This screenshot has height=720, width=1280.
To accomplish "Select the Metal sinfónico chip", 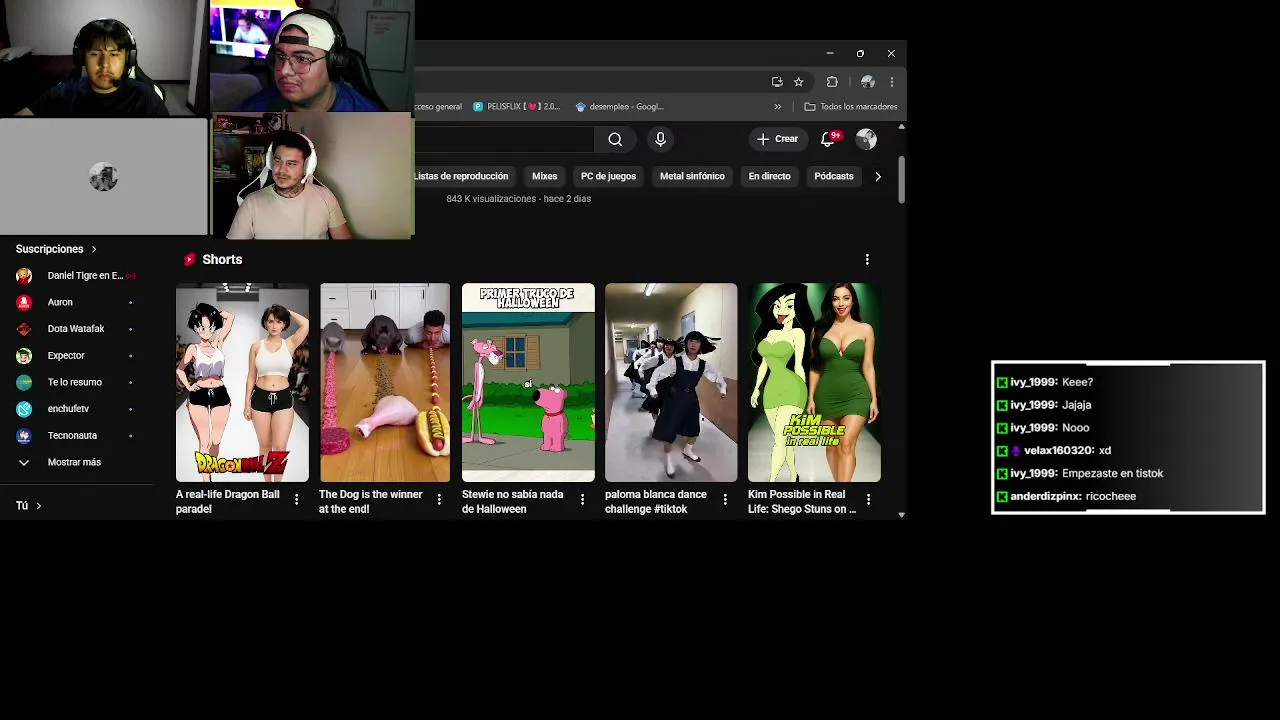I will point(692,176).
